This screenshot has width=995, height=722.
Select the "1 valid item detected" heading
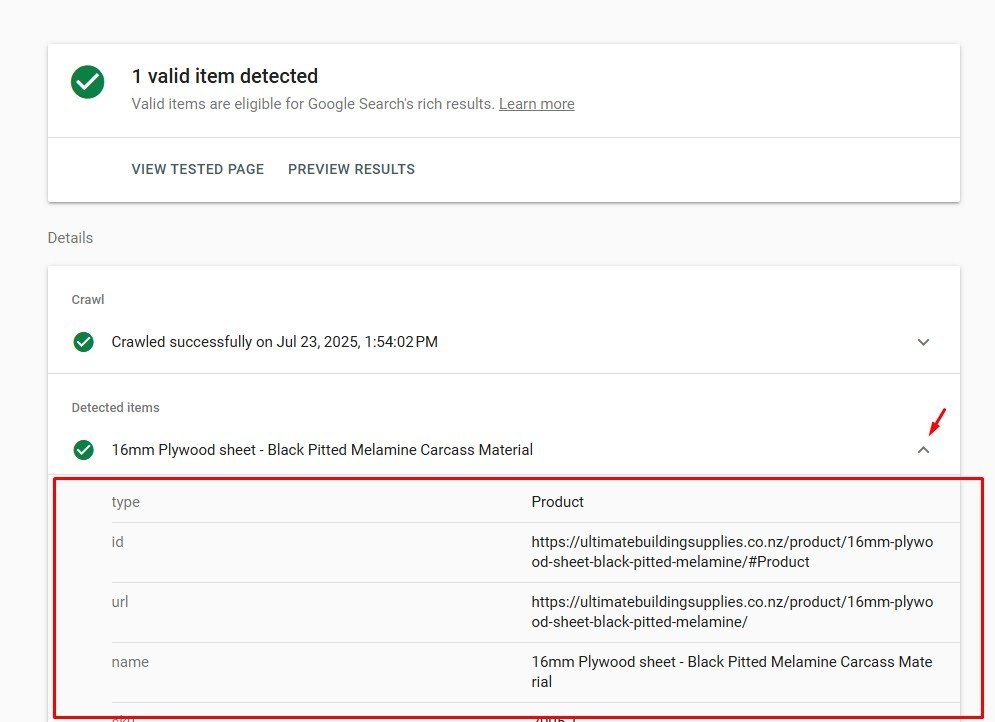point(225,76)
